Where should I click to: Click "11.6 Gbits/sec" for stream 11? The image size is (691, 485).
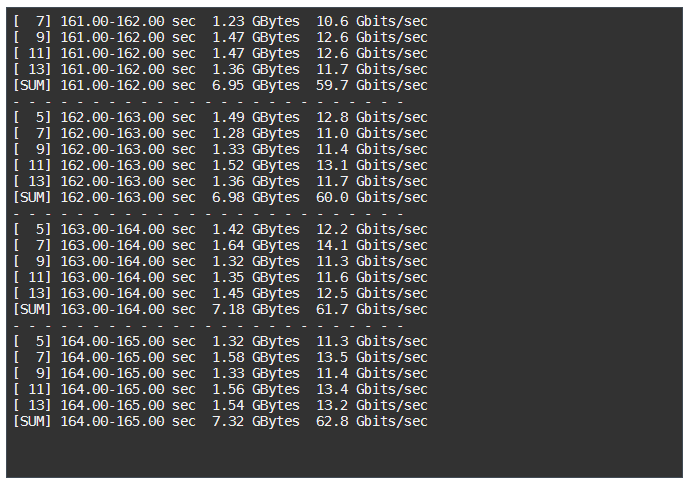(x=372, y=277)
